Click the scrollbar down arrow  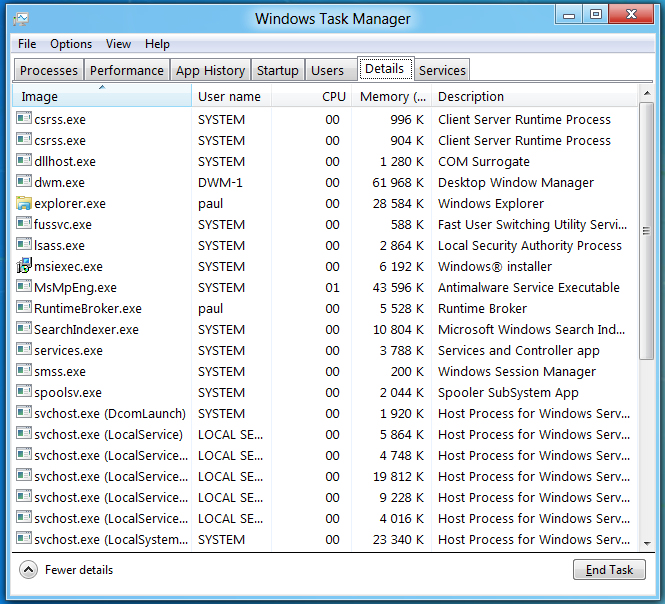point(647,543)
